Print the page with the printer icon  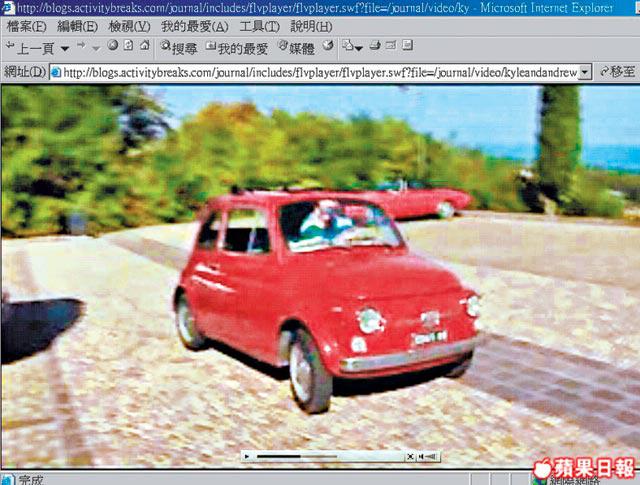click(x=375, y=45)
